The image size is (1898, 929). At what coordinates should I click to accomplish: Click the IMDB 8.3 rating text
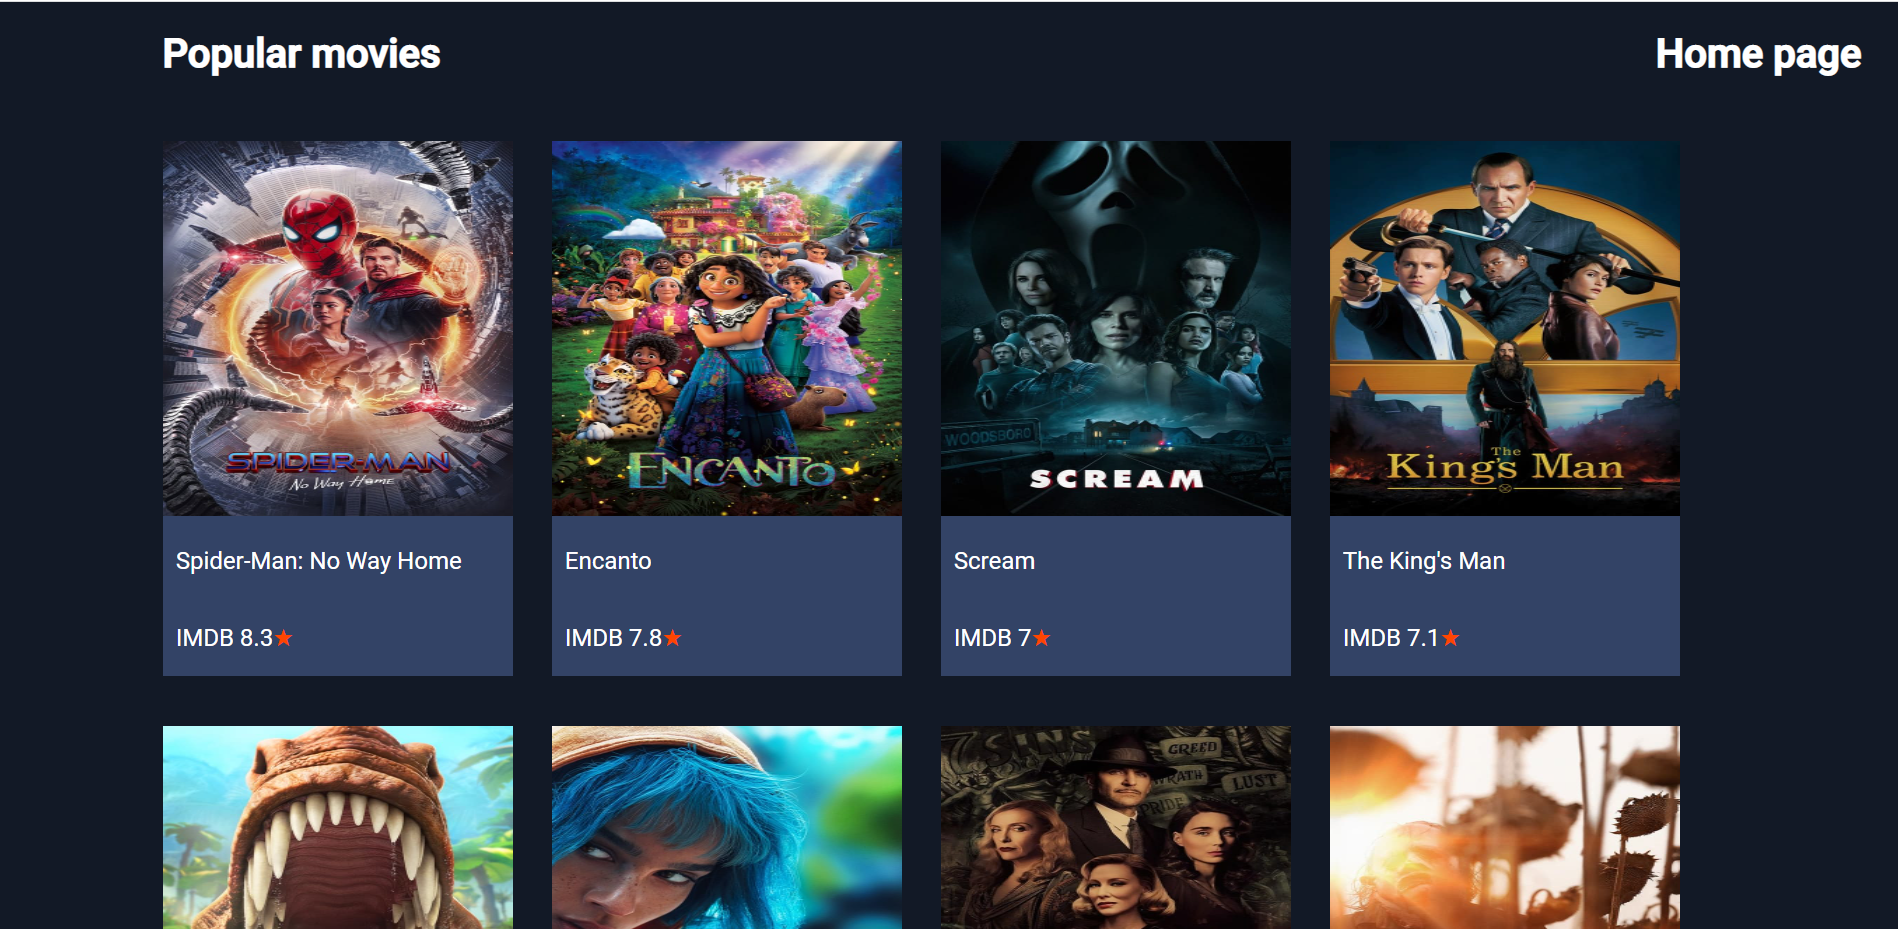pos(224,638)
